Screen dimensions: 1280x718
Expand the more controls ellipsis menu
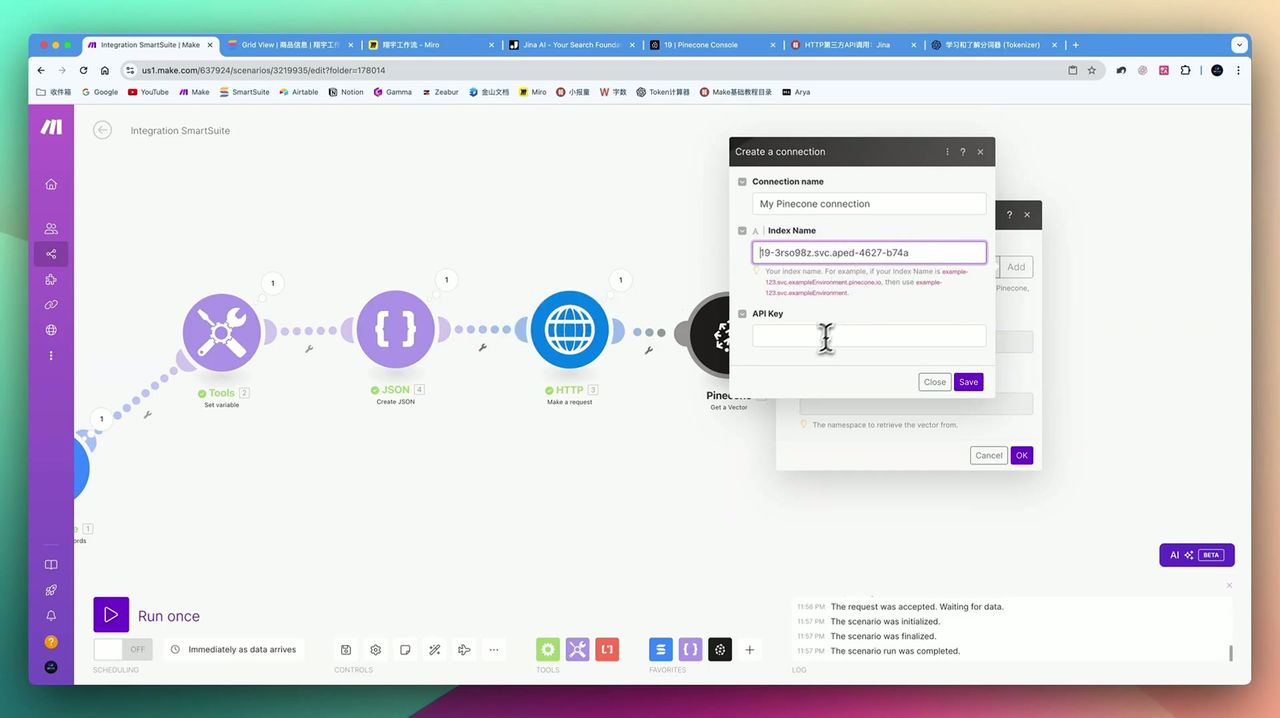pyautogui.click(x=494, y=650)
